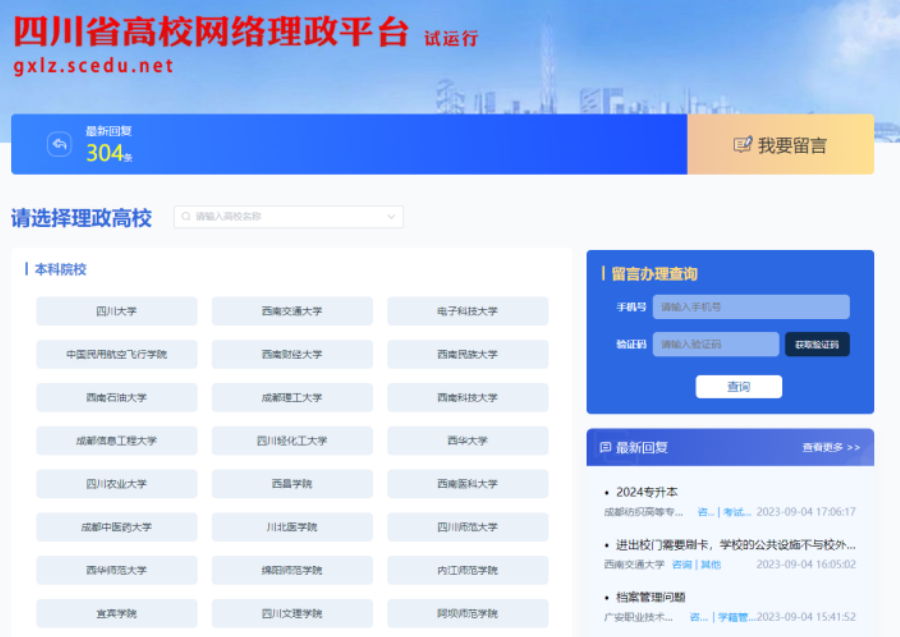
Task: Click the message icon beside 最新回复 panel title
Action: click(x=605, y=447)
